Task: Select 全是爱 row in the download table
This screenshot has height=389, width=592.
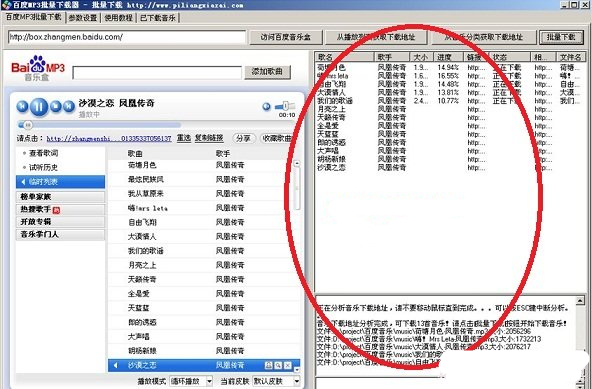Action: [x=449, y=126]
